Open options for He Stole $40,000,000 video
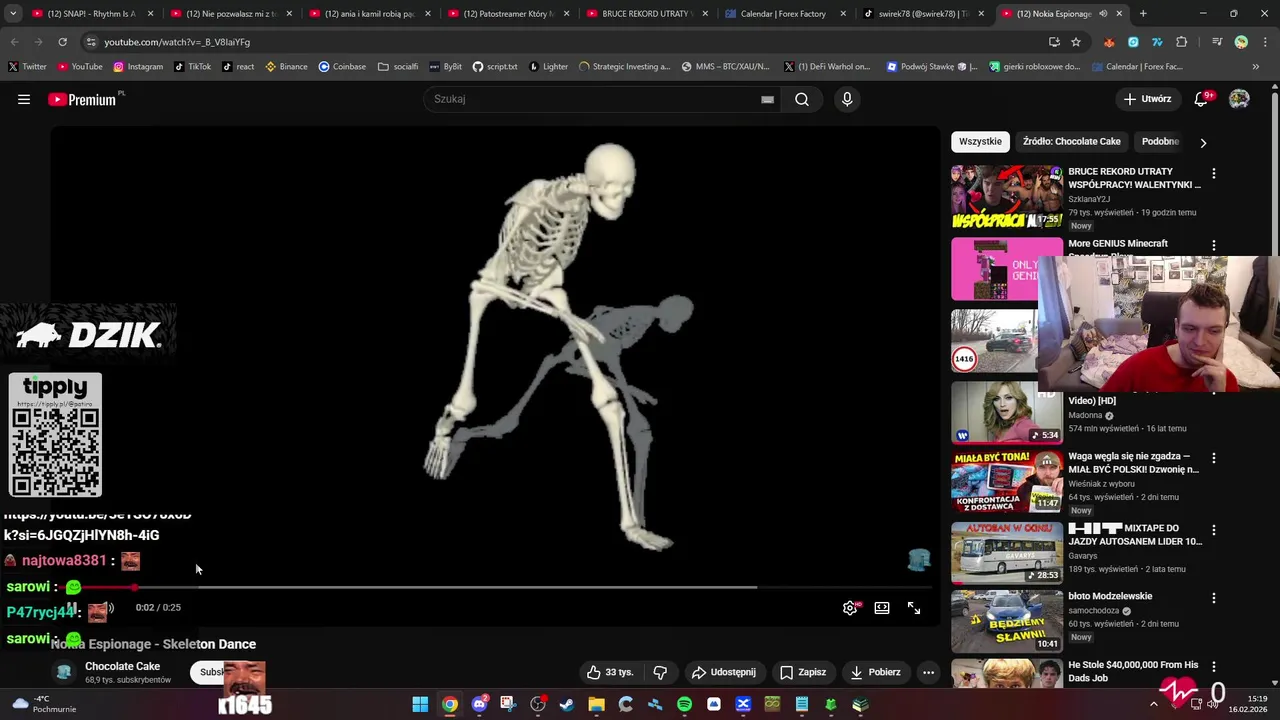The image size is (1280, 720). [x=1213, y=667]
